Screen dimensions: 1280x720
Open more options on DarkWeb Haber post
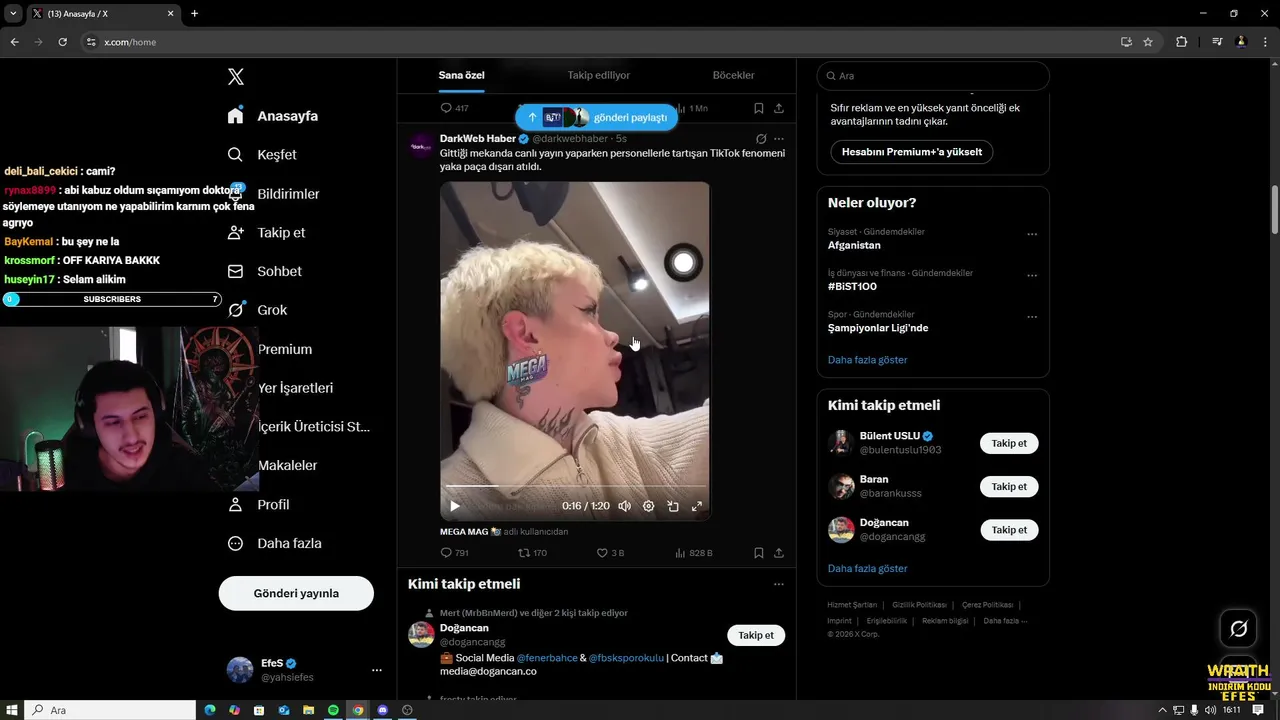(x=779, y=139)
